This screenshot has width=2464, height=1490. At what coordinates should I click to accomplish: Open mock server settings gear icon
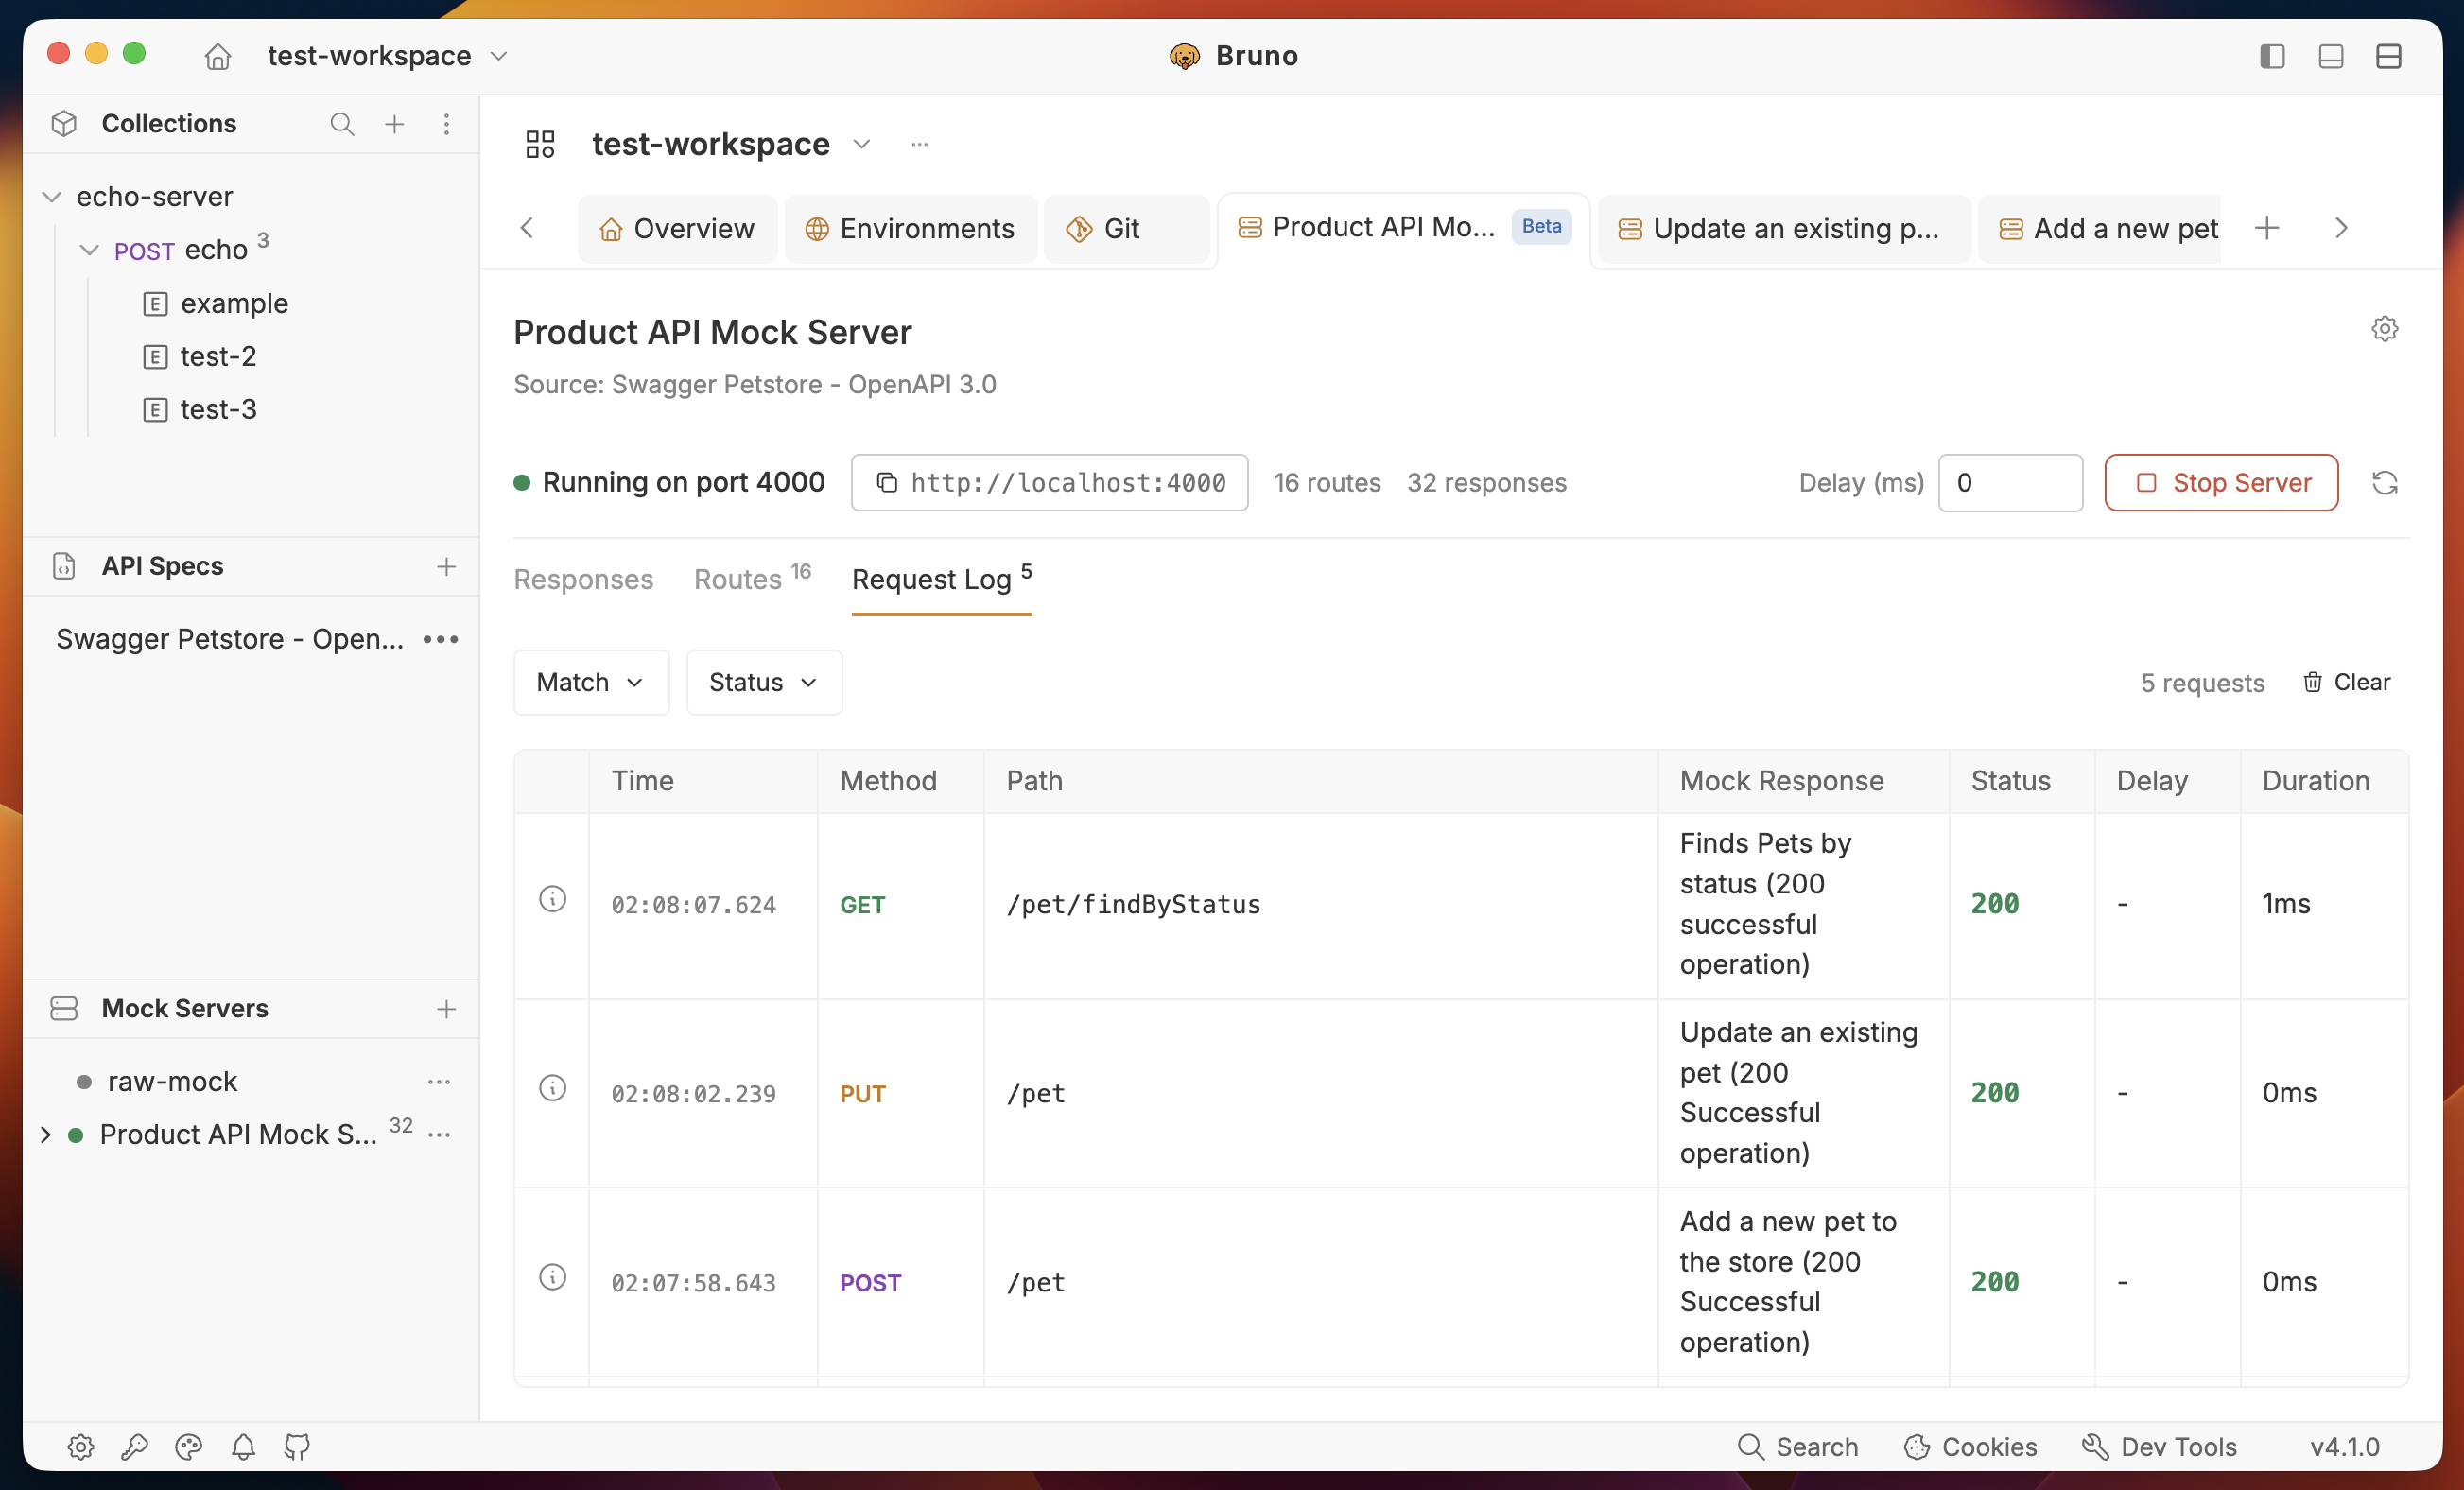pos(2384,329)
